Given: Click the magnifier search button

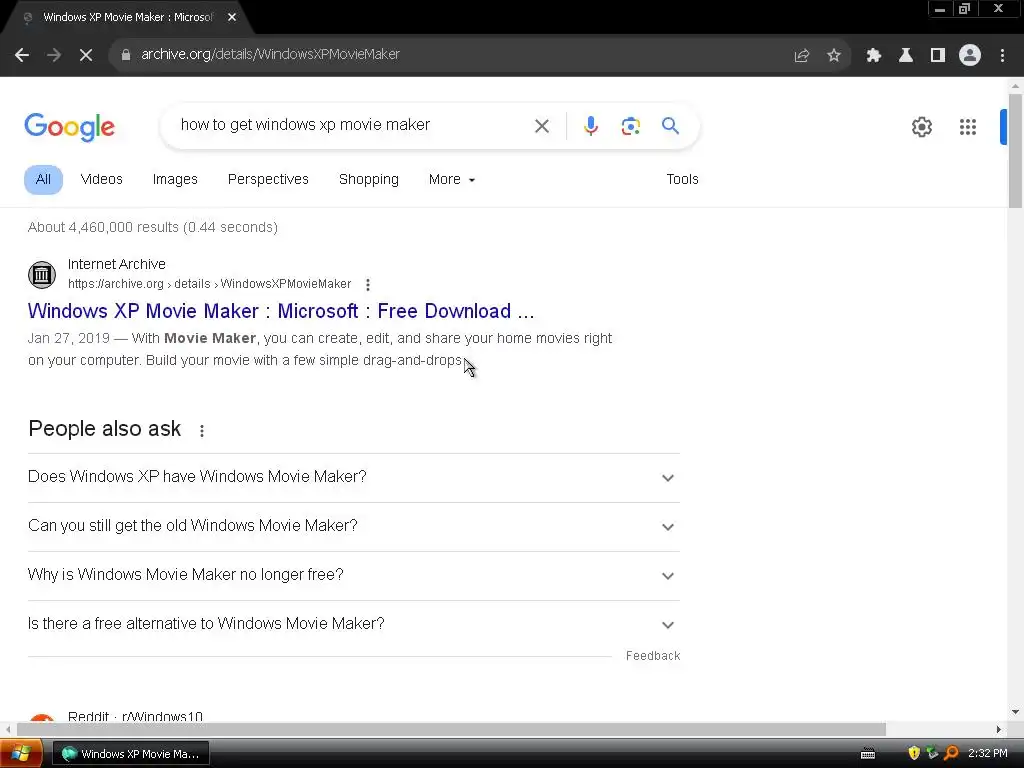Looking at the screenshot, I should coord(670,125).
